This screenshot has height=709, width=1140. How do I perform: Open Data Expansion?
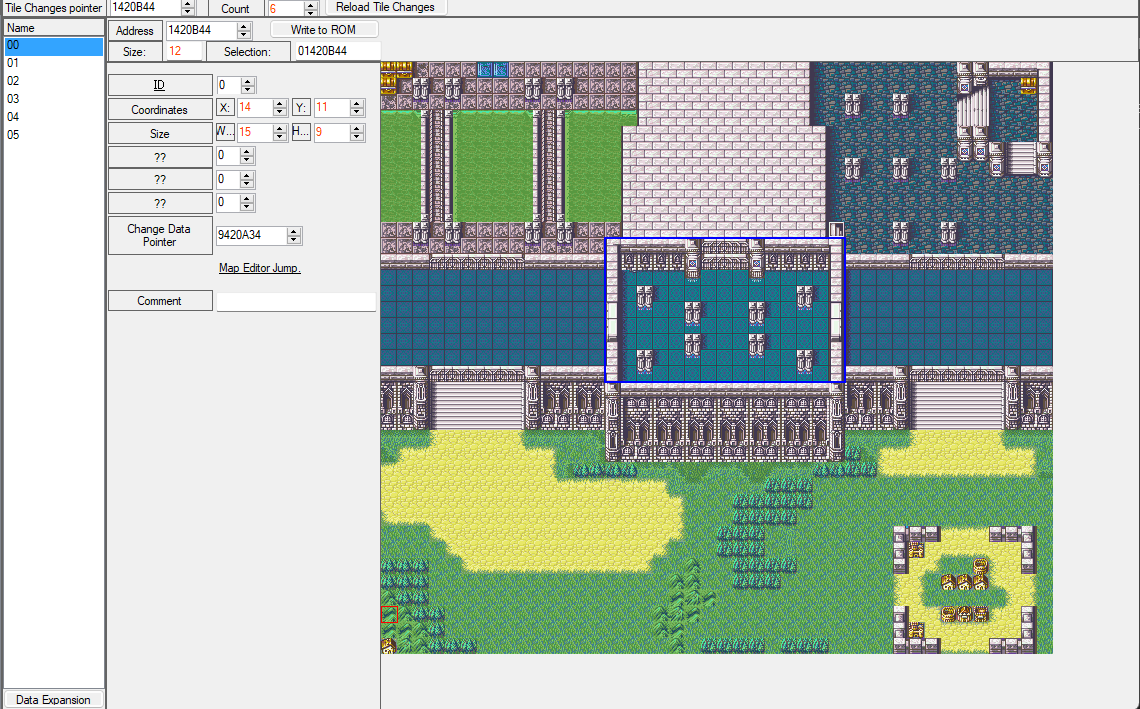pyautogui.click(x=53, y=700)
